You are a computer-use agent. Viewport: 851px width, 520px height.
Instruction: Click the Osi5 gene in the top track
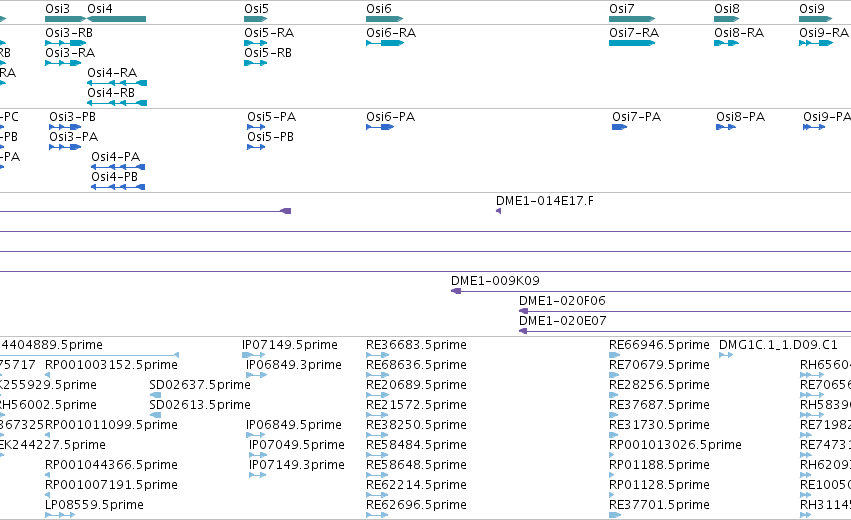tap(256, 19)
